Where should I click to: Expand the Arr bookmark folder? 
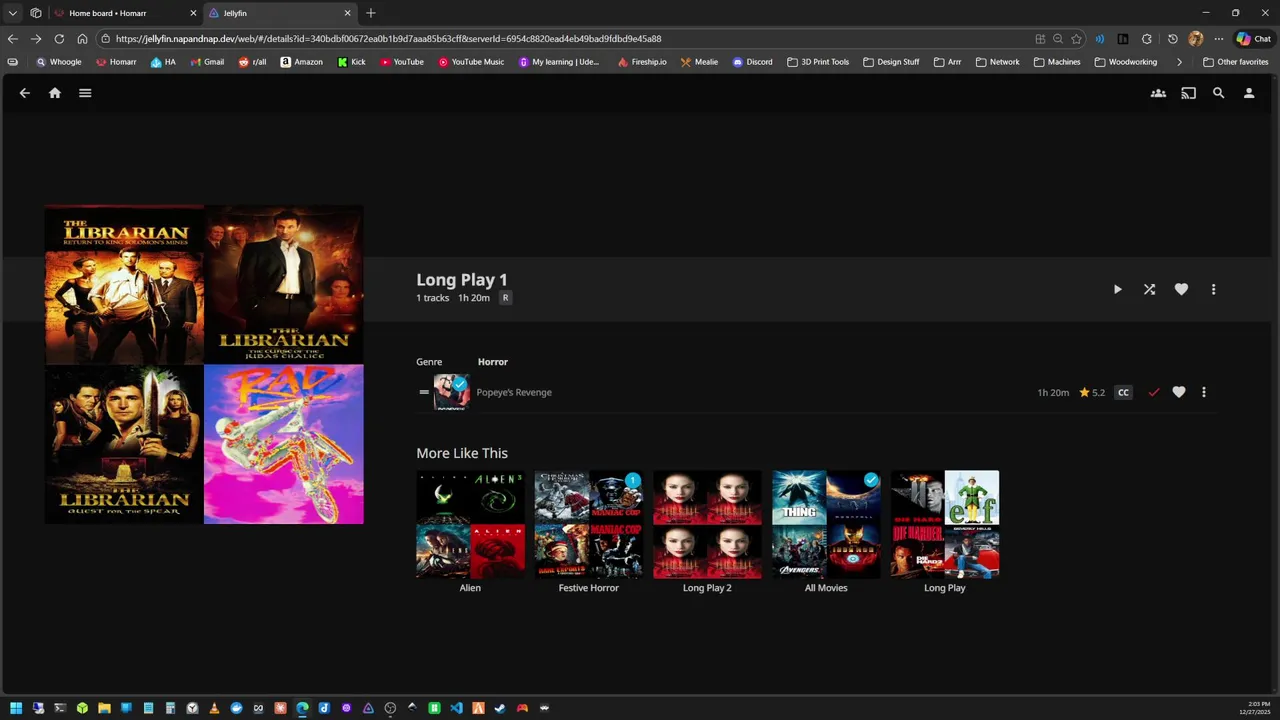(947, 62)
